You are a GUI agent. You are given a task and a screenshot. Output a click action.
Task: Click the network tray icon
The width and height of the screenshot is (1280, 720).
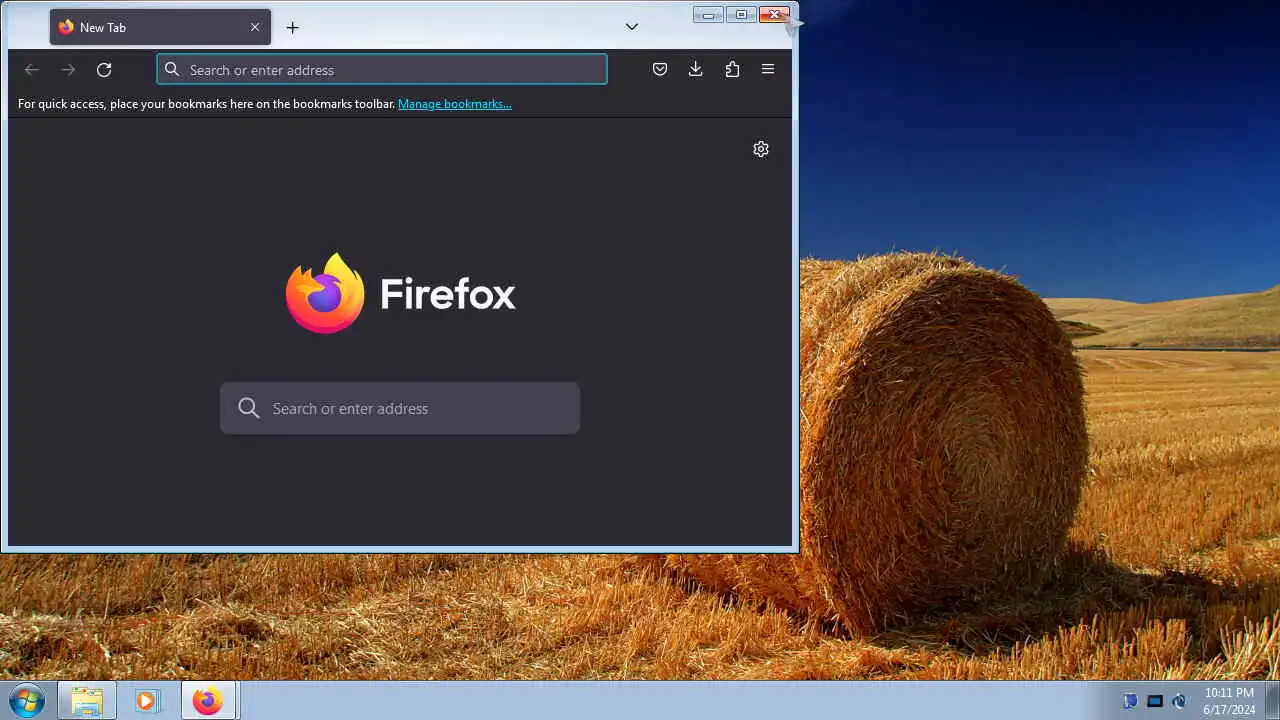pyautogui.click(x=1155, y=701)
